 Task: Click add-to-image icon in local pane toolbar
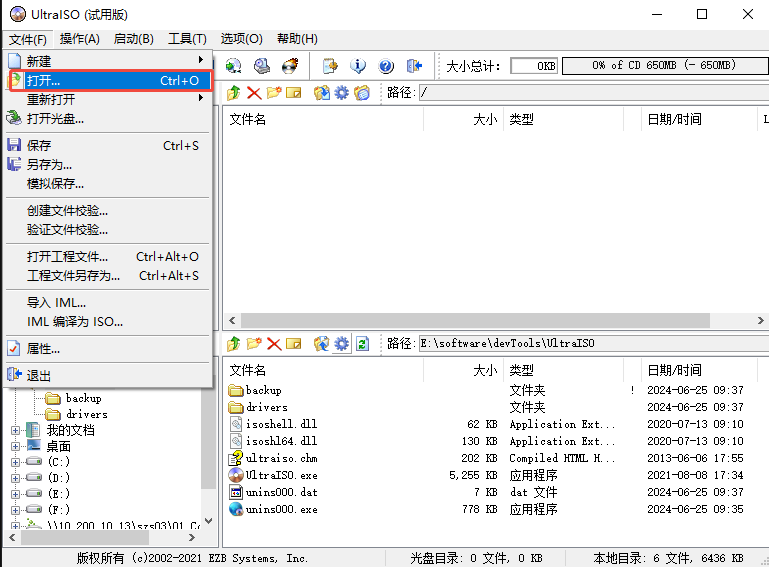pyautogui.click(x=322, y=344)
